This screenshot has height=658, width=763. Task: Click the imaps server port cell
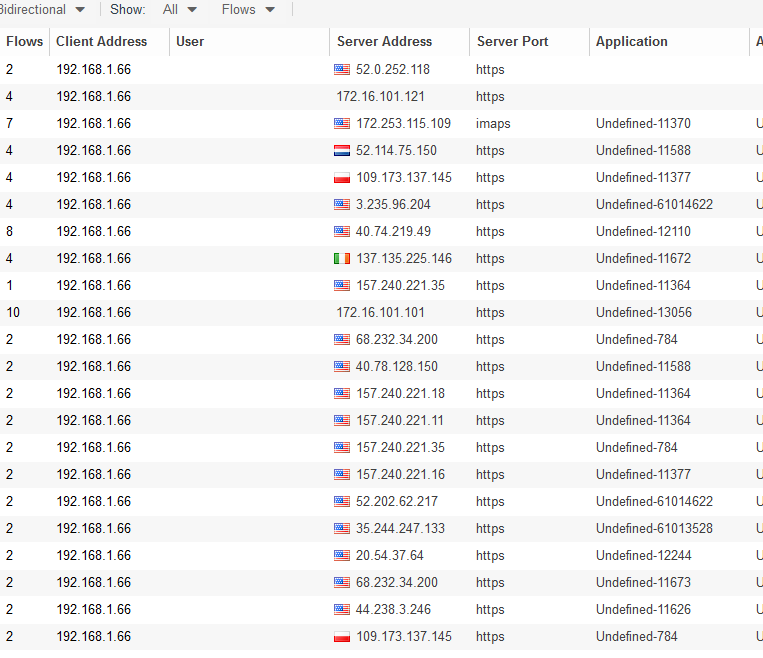pyautogui.click(x=493, y=124)
